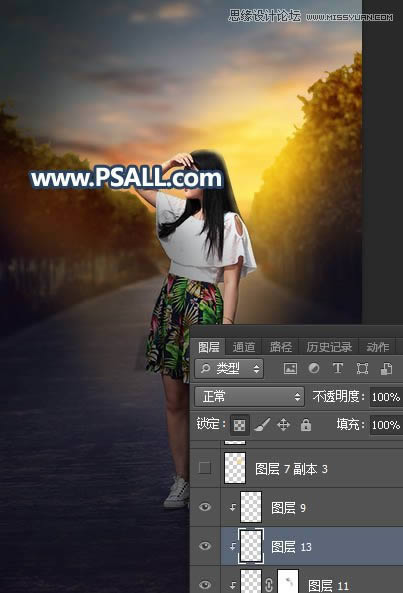Select mask thumbnail of 图层 11
This screenshot has width=403, height=593.
[288, 582]
